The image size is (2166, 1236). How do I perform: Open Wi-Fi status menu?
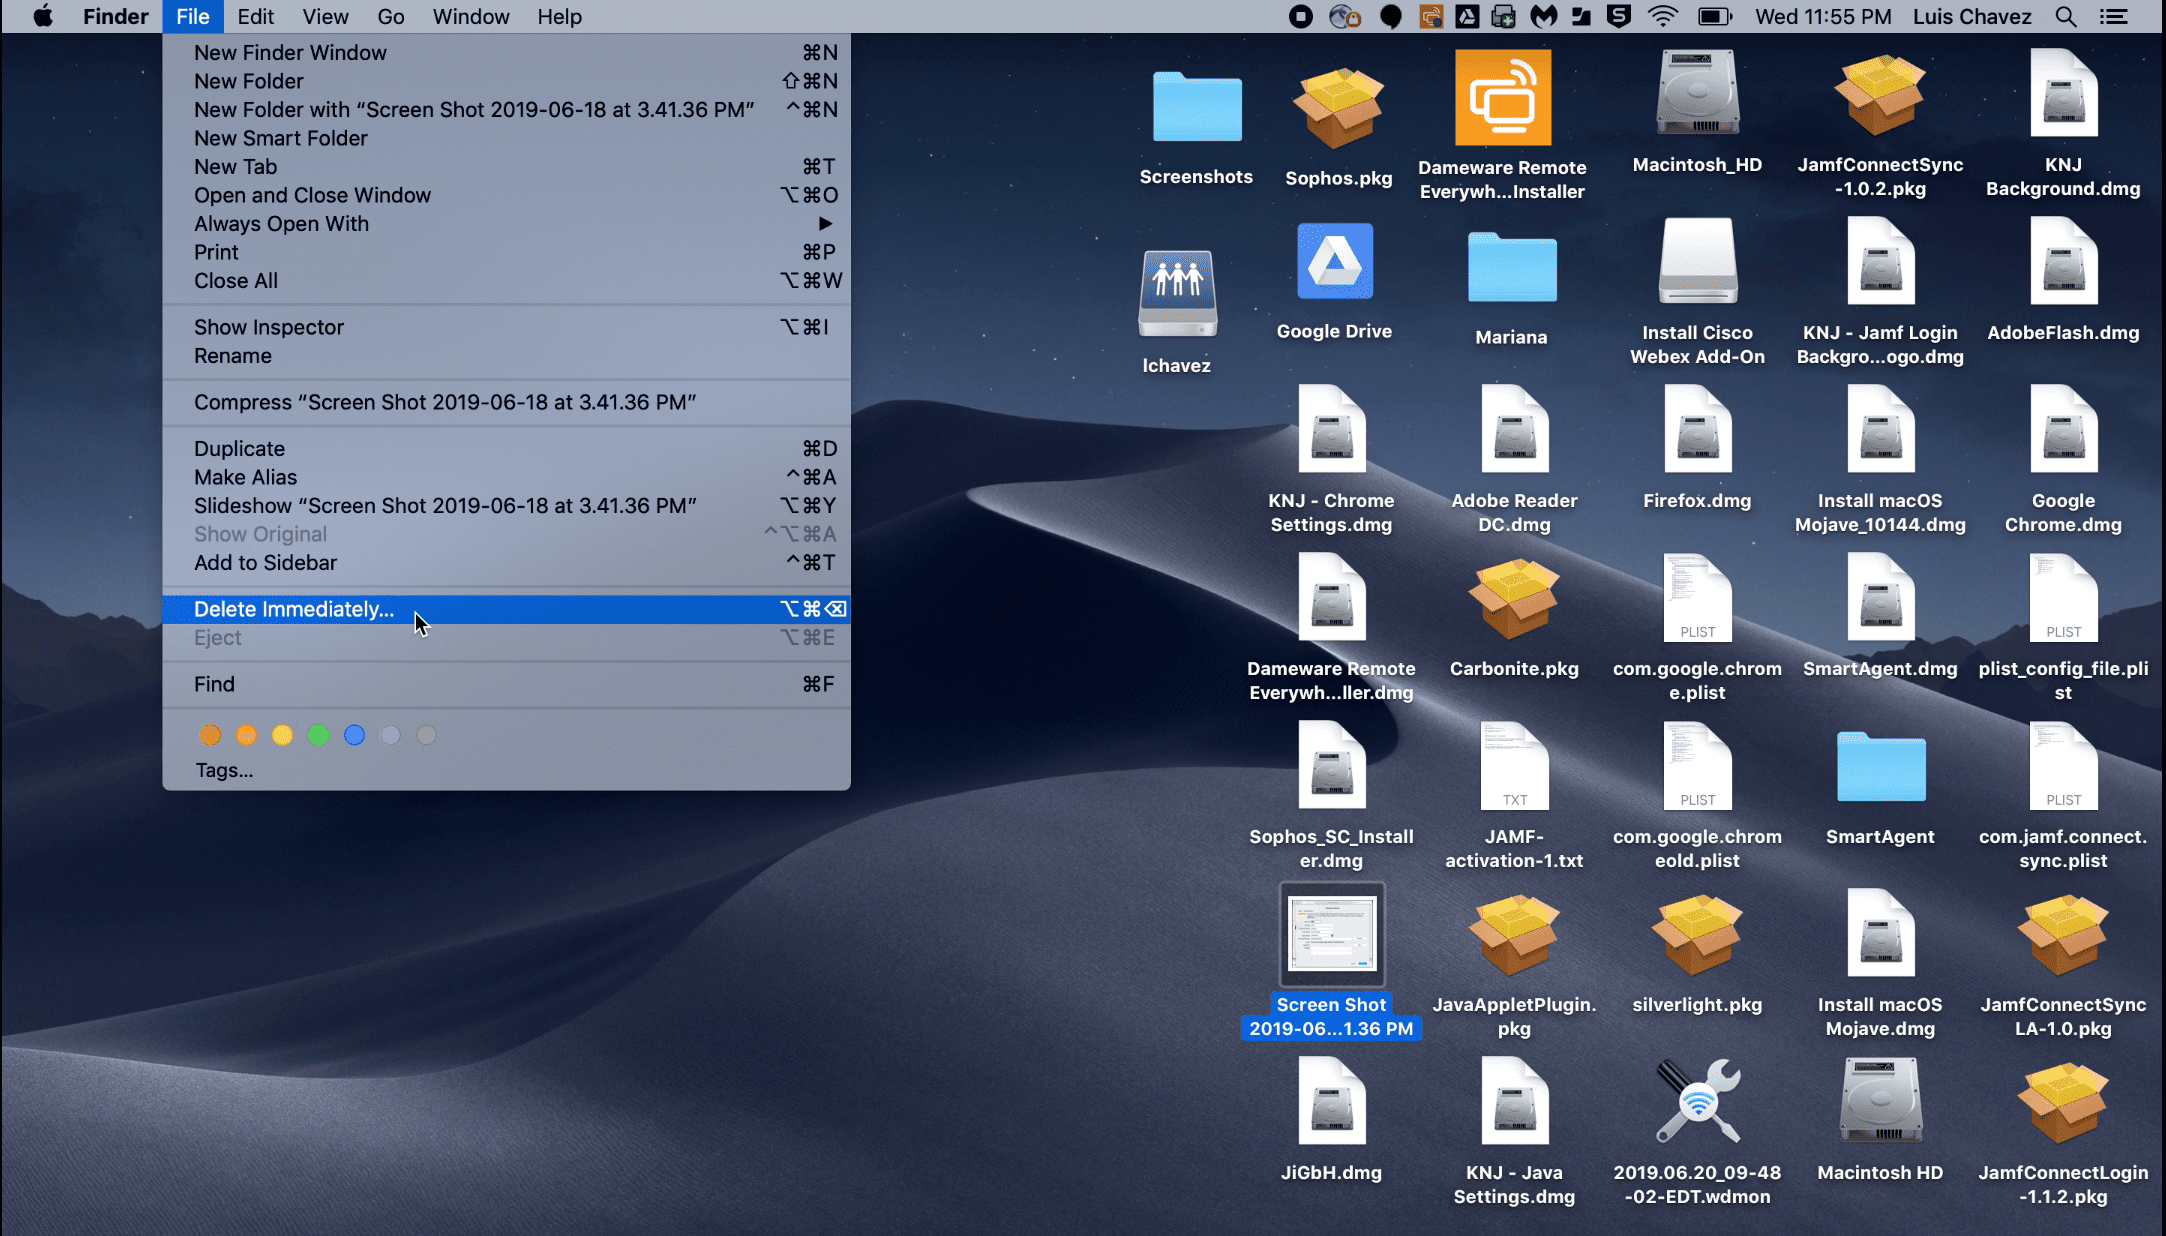pyautogui.click(x=1663, y=17)
